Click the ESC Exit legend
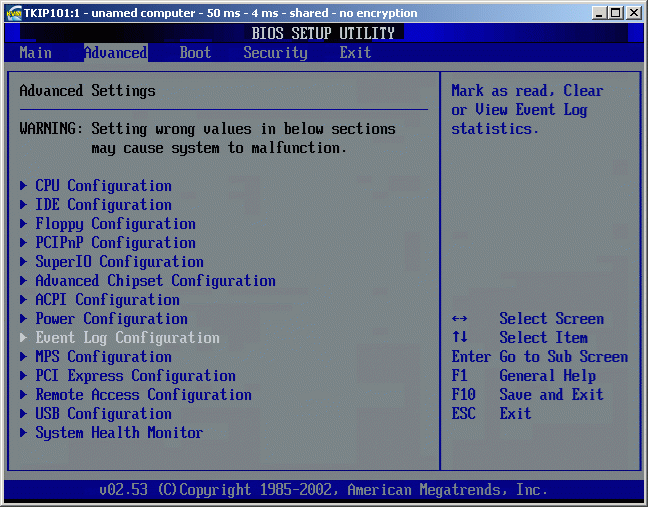This screenshot has width=648, height=507. tap(491, 414)
